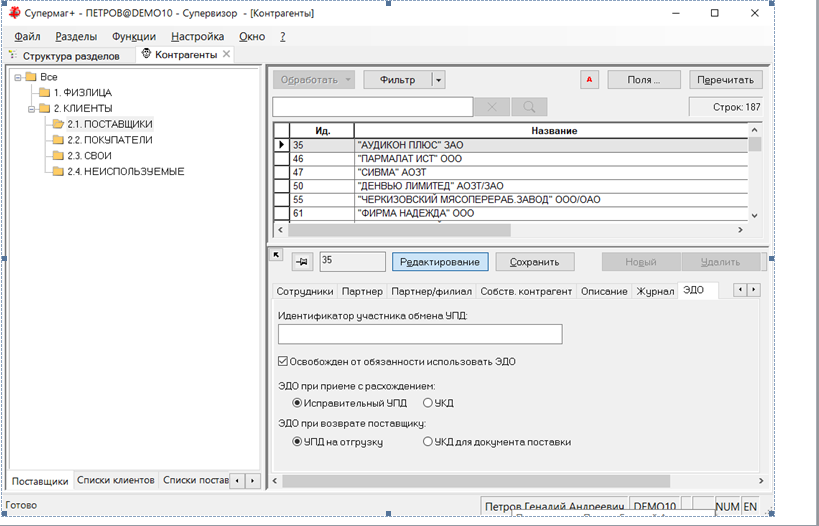Click the arrow icon to collapse the detail panel
This screenshot has width=819, height=526.
[276, 254]
